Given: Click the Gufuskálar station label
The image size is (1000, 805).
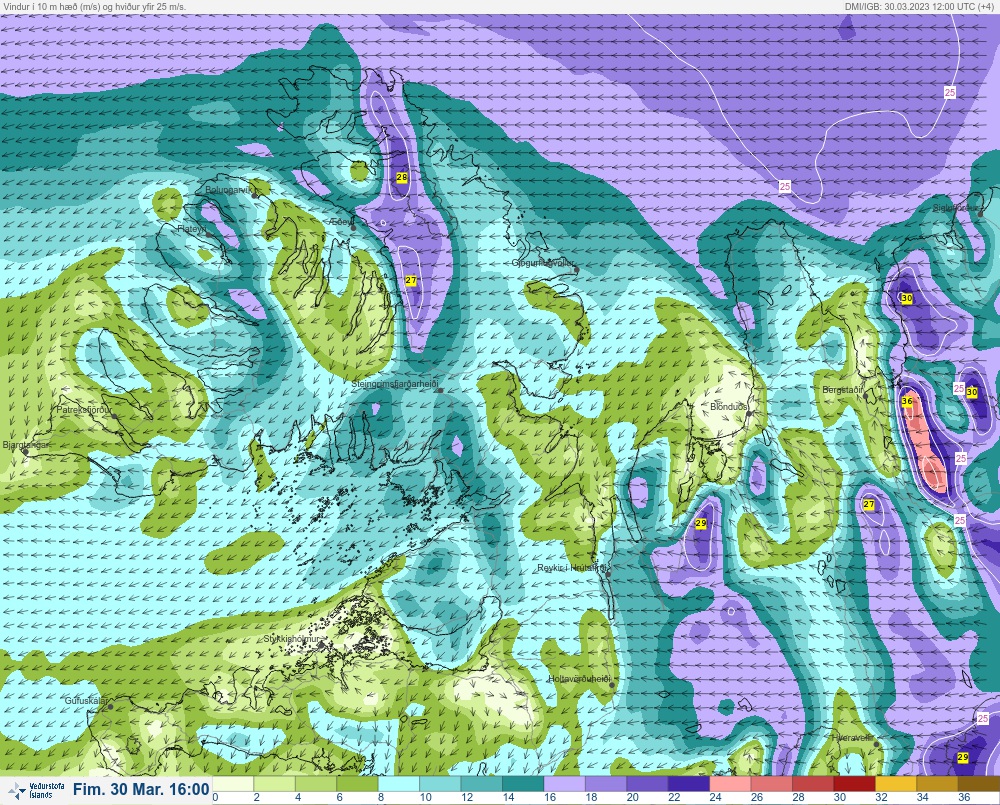Looking at the screenshot, I should pyautogui.click(x=86, y=700).
